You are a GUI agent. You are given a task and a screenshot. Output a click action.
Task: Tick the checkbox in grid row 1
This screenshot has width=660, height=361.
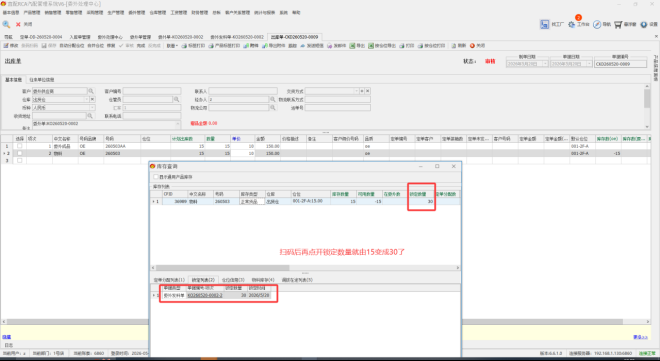pyautogui.click(x=19, y=146)
